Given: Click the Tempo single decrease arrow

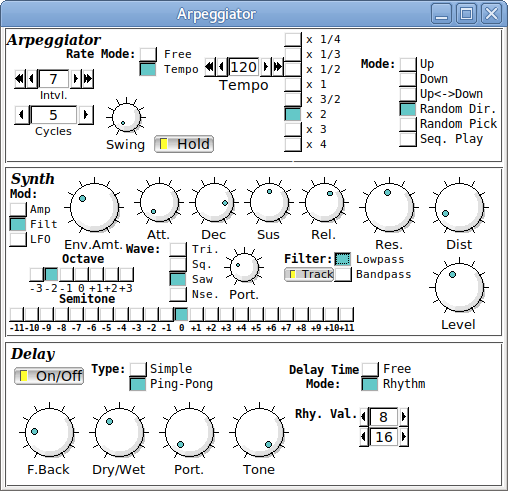Looking at the screenshot, I should (222, 67).
